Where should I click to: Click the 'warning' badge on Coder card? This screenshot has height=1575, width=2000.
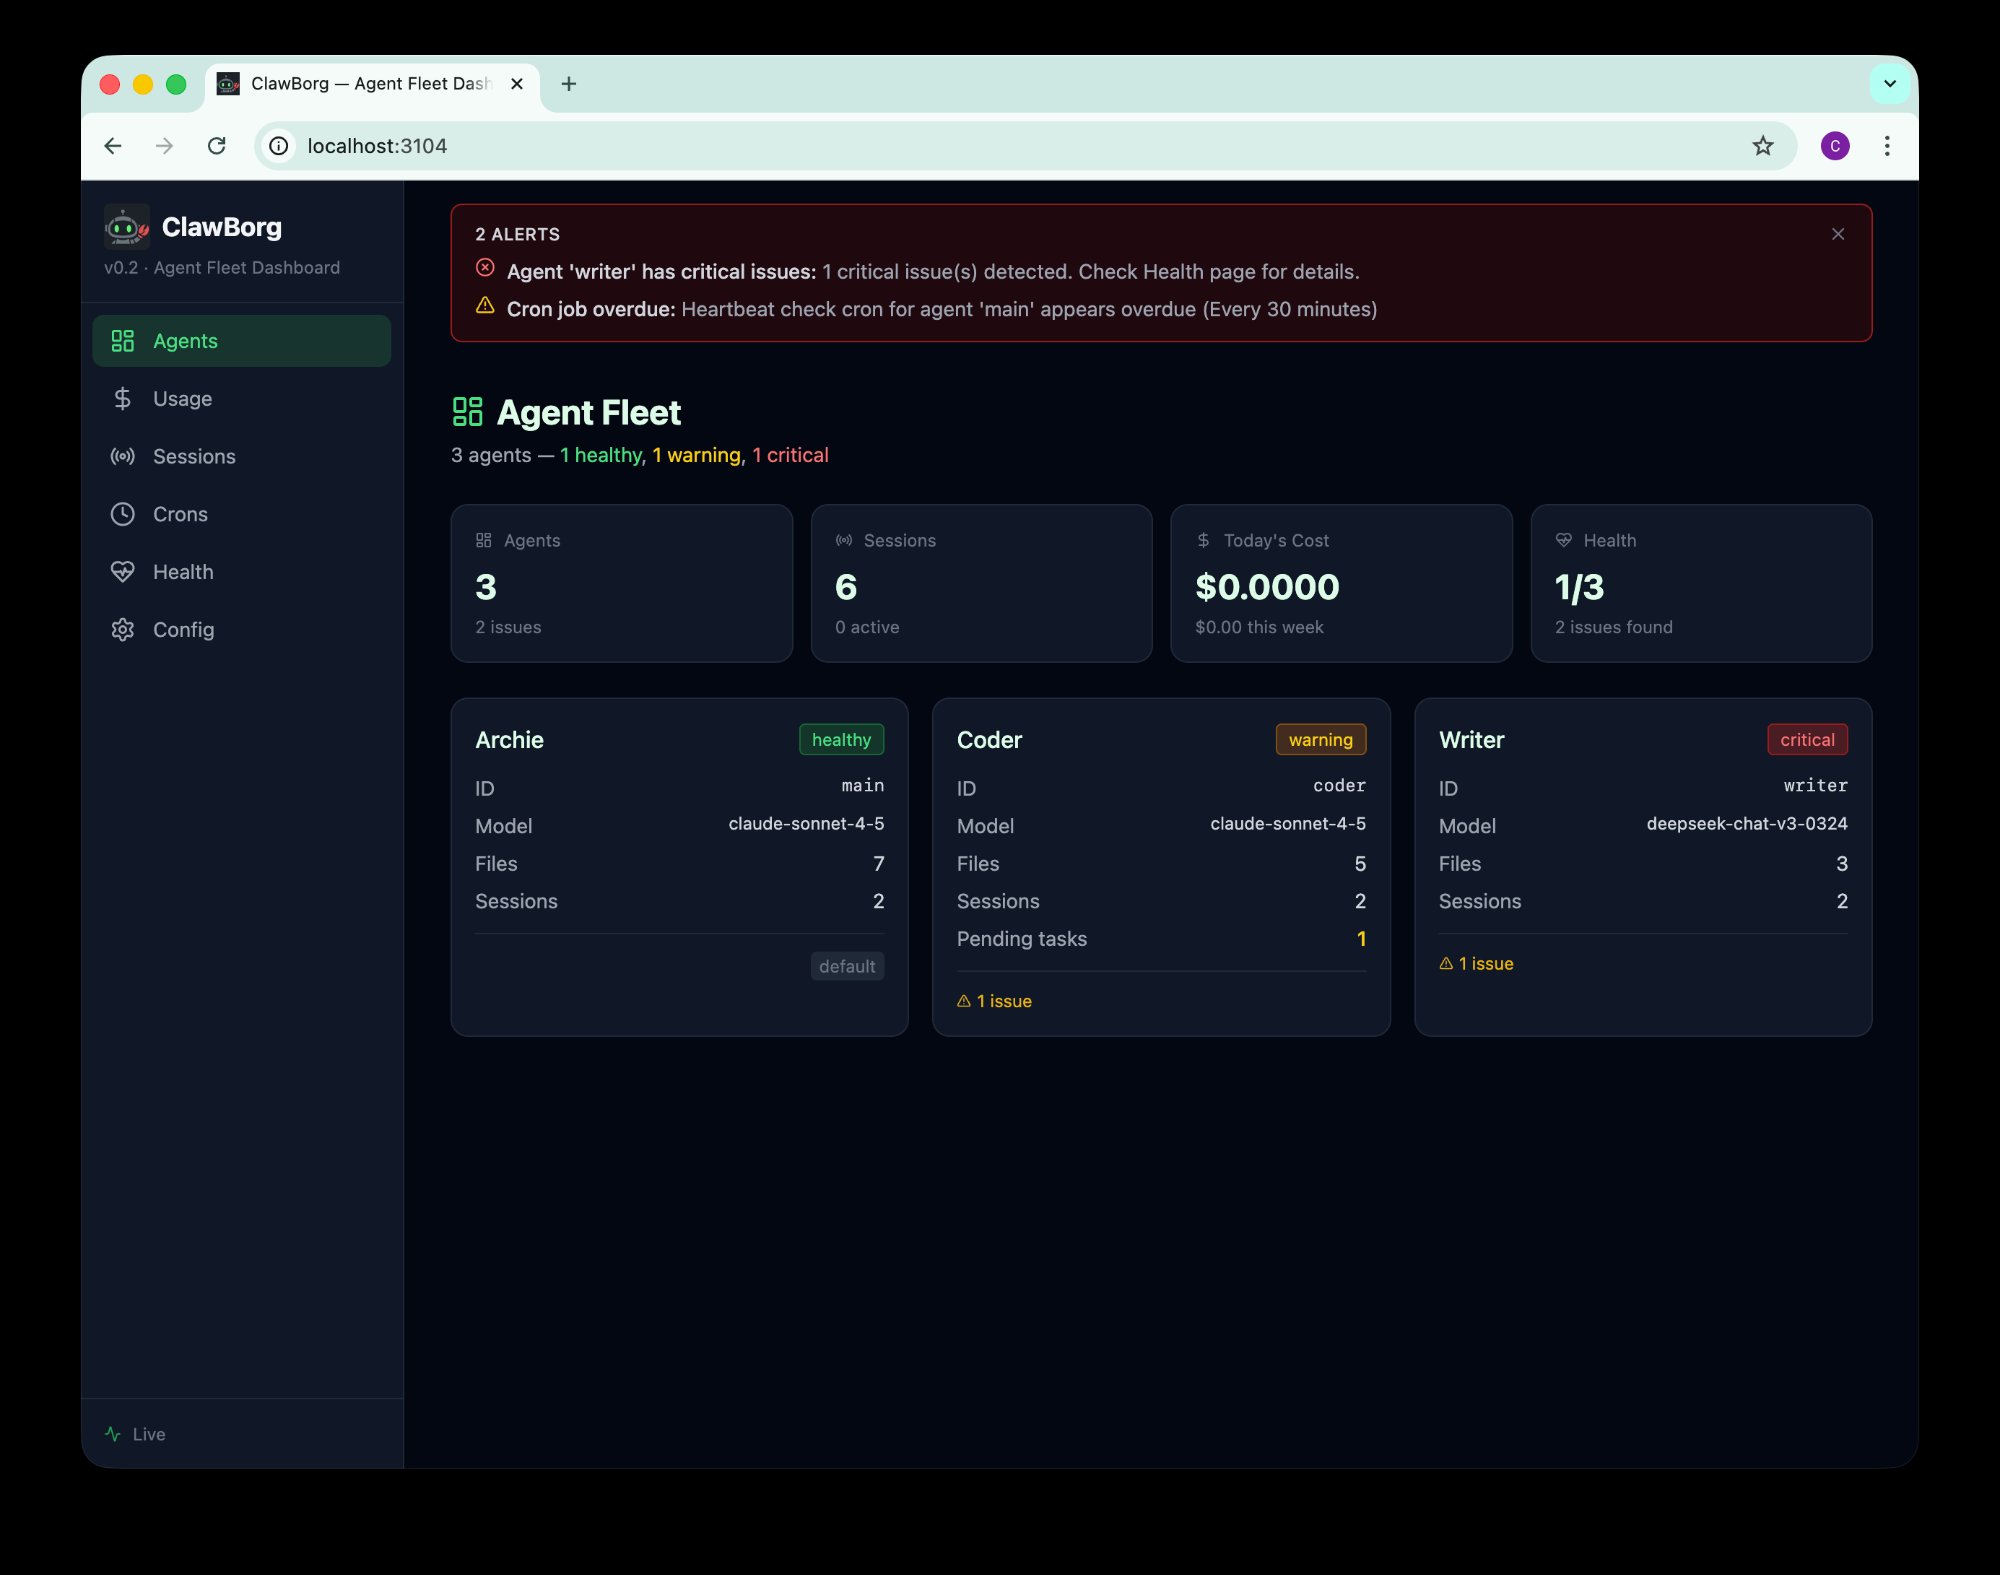point(1320,739)
